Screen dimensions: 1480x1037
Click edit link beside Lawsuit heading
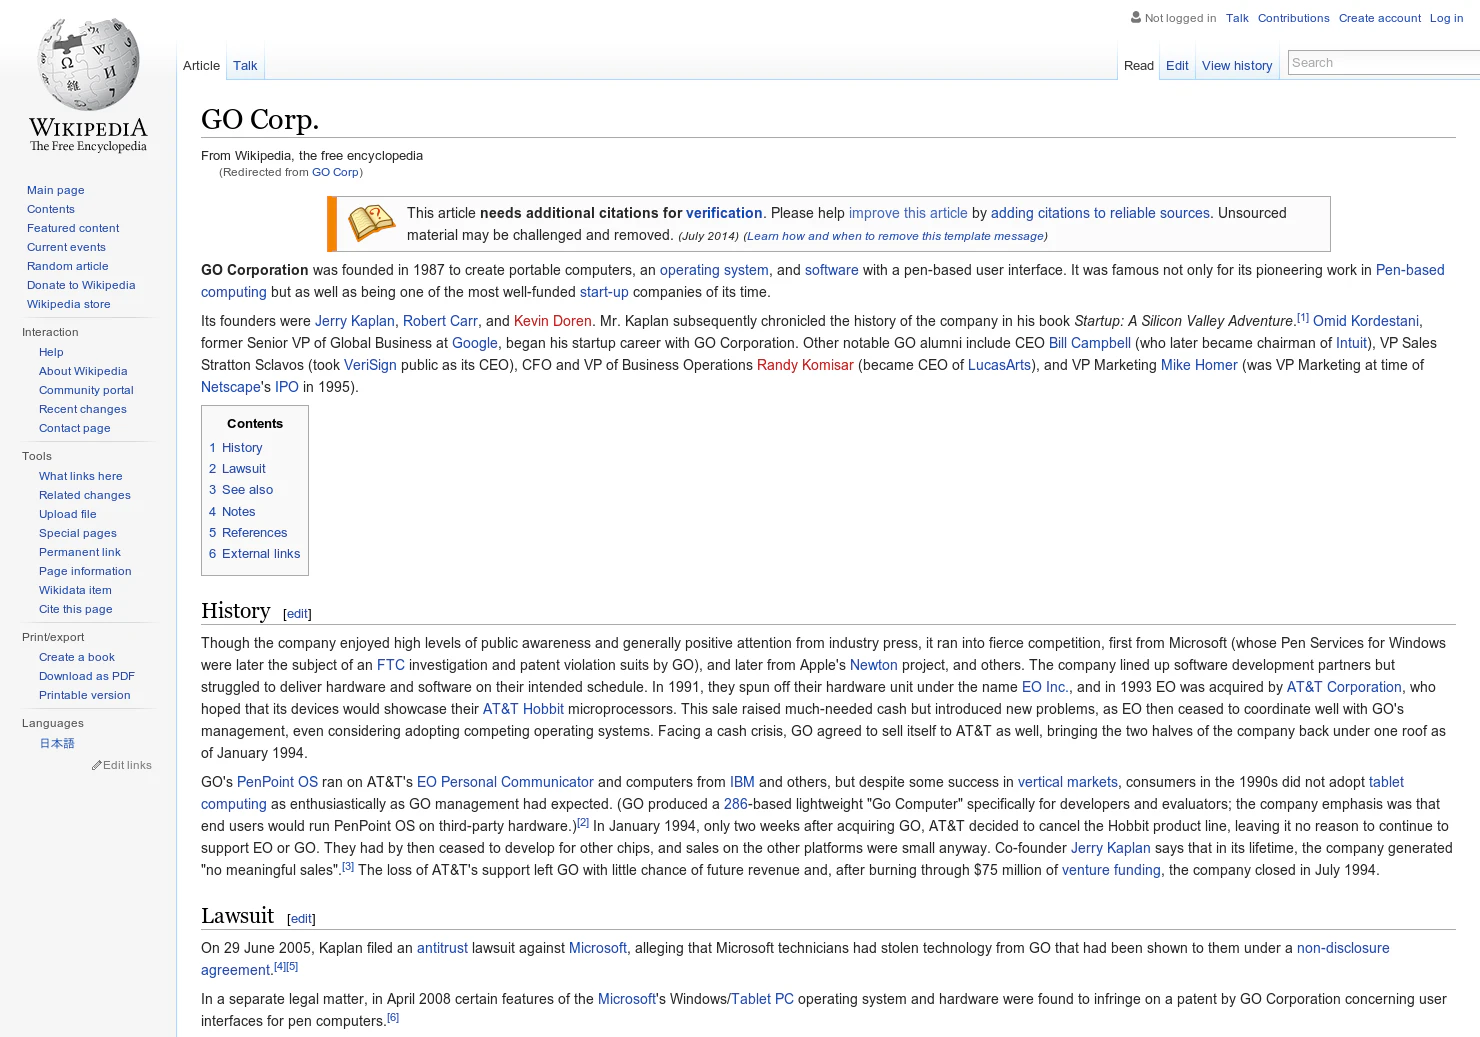(x=302, y=919)
